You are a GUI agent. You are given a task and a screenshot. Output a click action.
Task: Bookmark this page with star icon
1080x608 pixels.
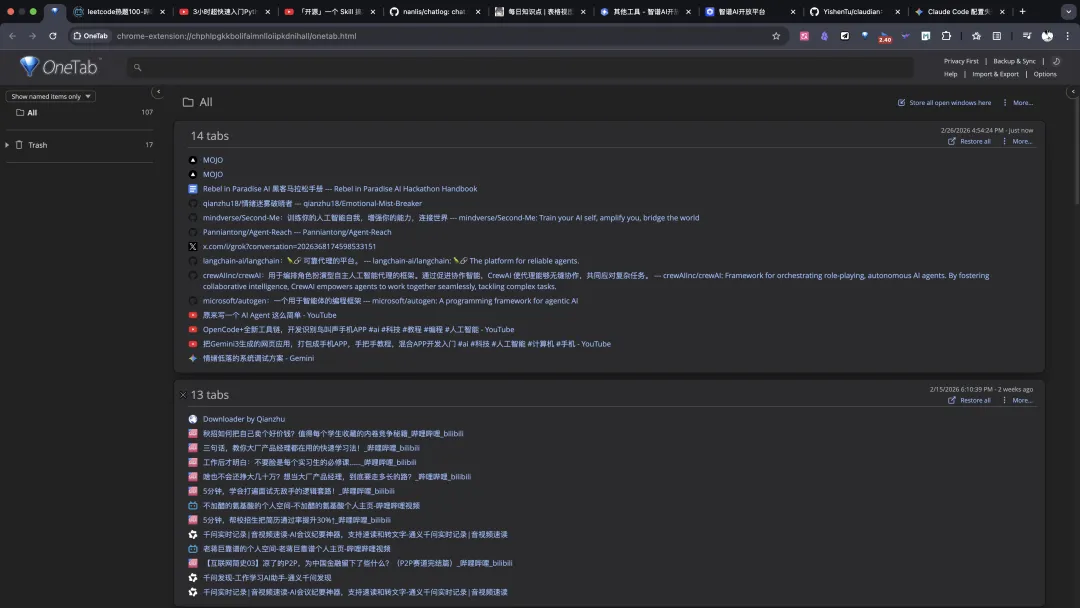[776, 36]
